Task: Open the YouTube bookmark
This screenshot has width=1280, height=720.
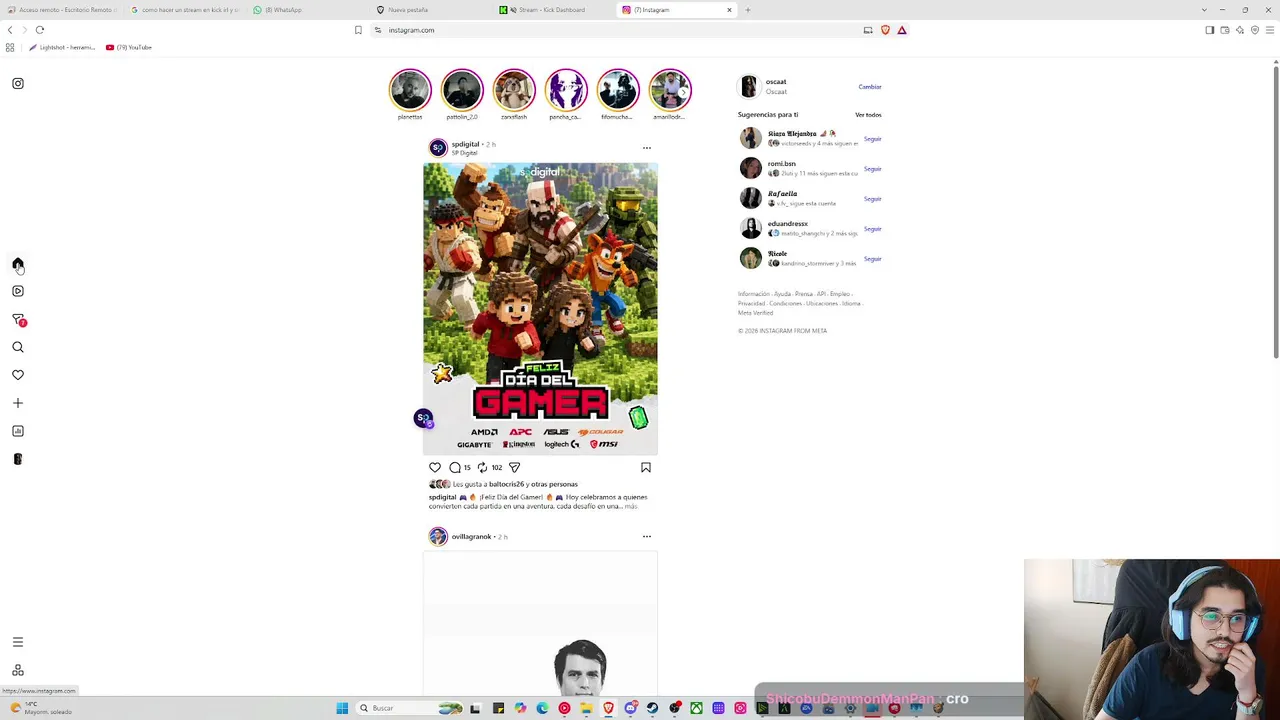Action: [129, 47]
